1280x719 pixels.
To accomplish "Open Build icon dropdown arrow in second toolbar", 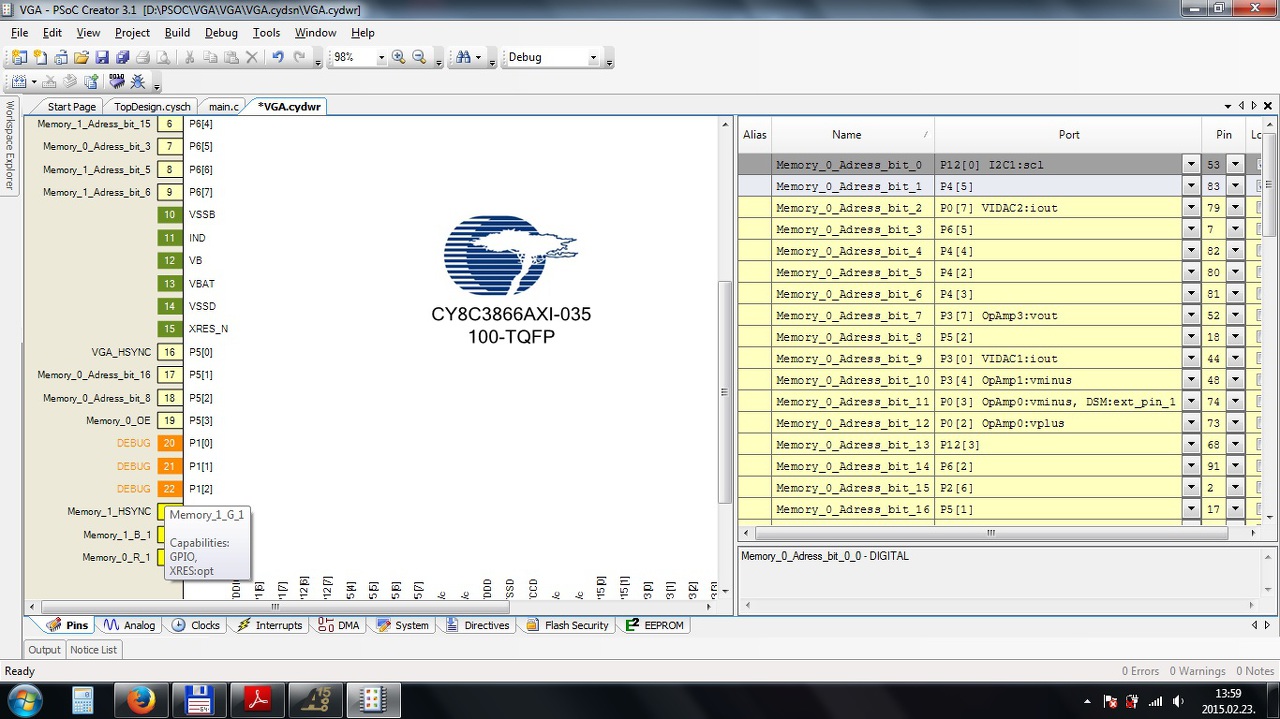I will point(33,83).
